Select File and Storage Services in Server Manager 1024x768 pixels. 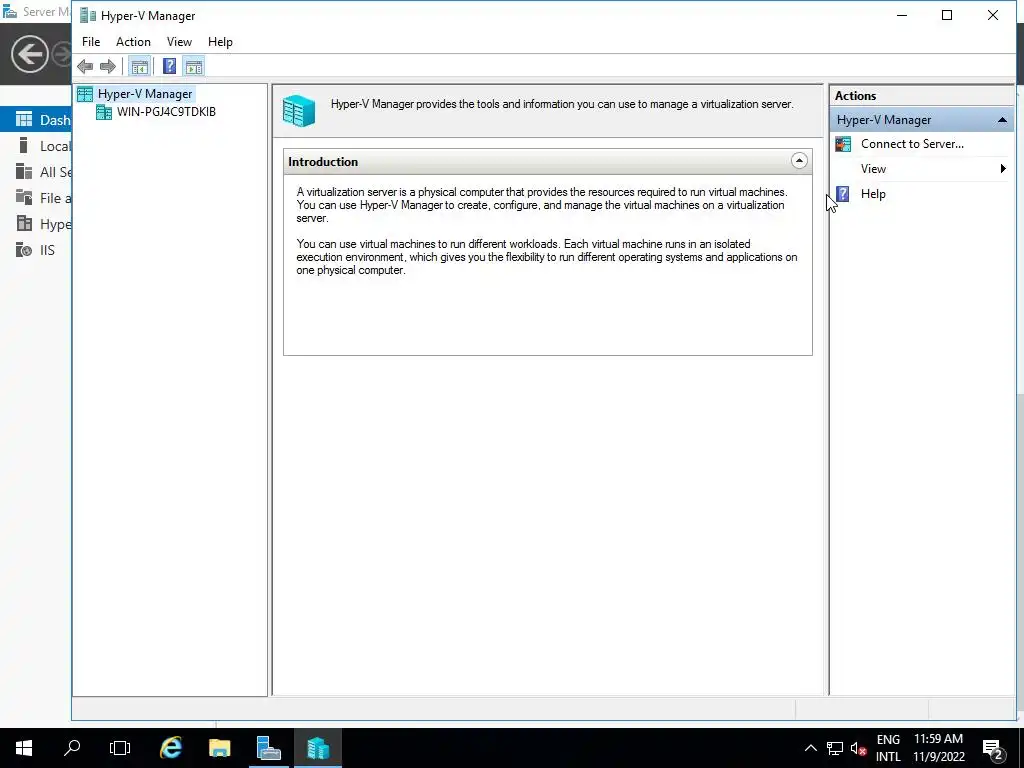(x=36, y=198)
